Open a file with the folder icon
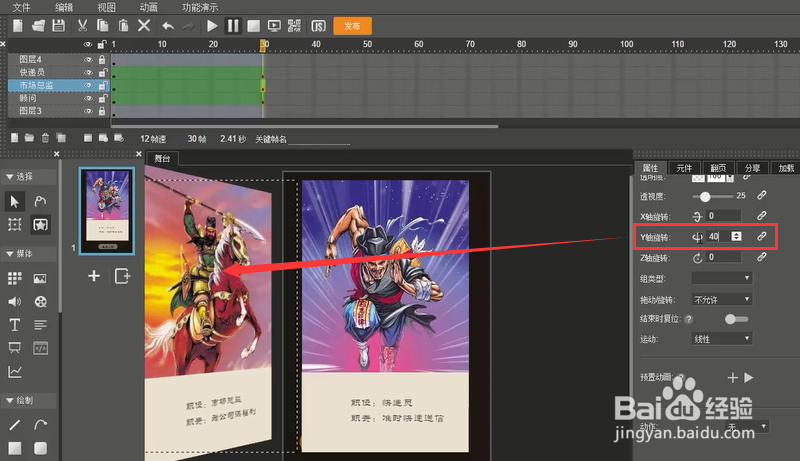This screenshot has width=800, height=461. pyautogui.click(x=38, y=25)
